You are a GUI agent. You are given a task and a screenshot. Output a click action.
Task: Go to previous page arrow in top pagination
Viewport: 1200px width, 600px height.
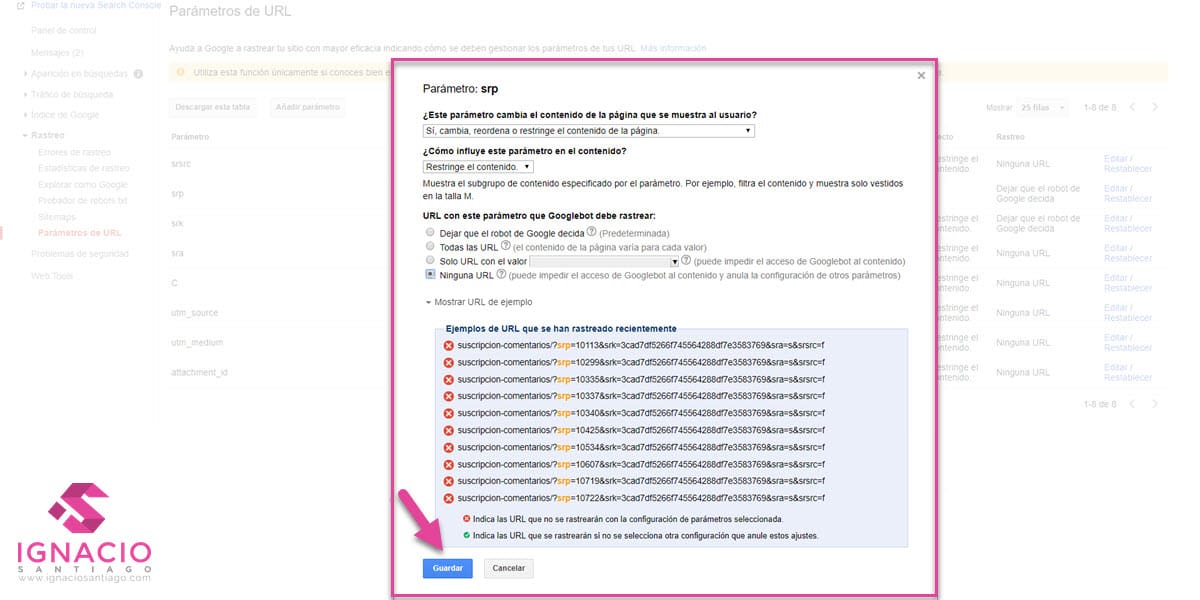tap(1132, 107)
